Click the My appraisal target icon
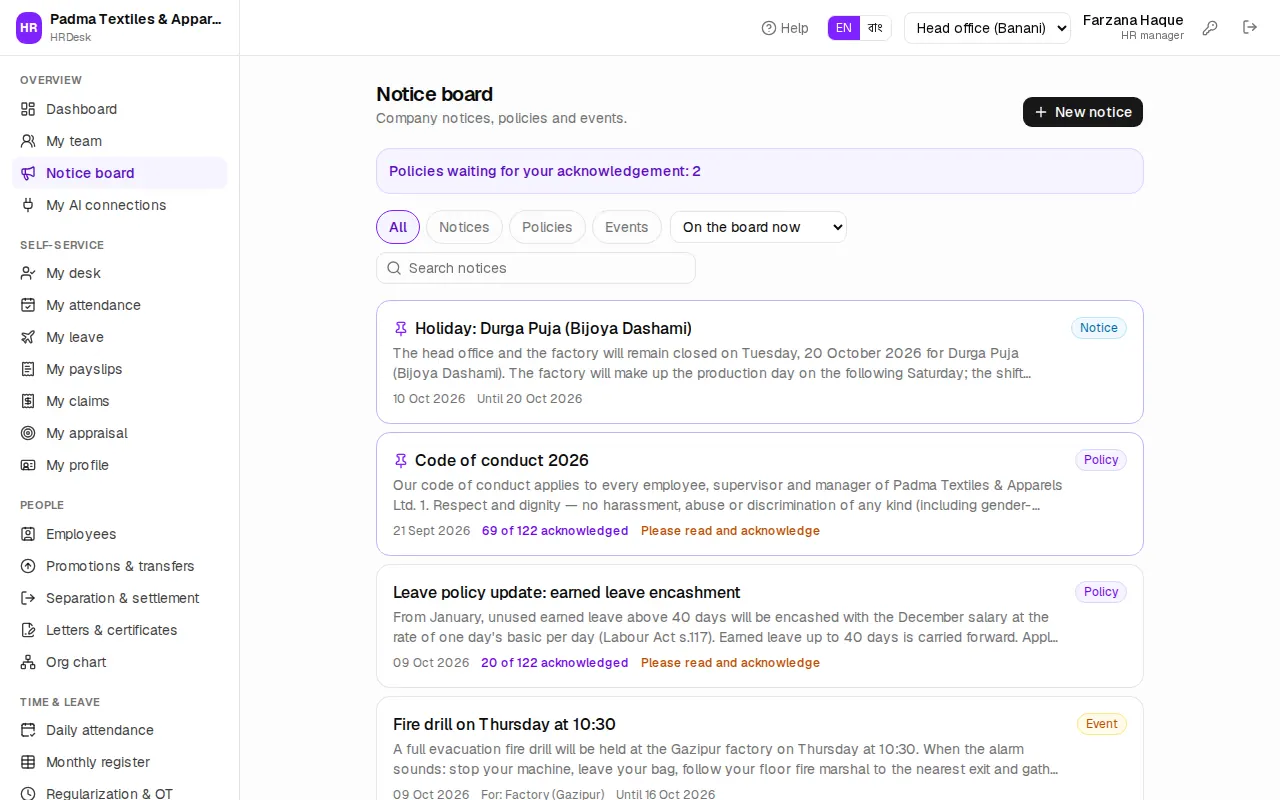The height and width of the screenshot is (800, 1280). tap(28, 433)
